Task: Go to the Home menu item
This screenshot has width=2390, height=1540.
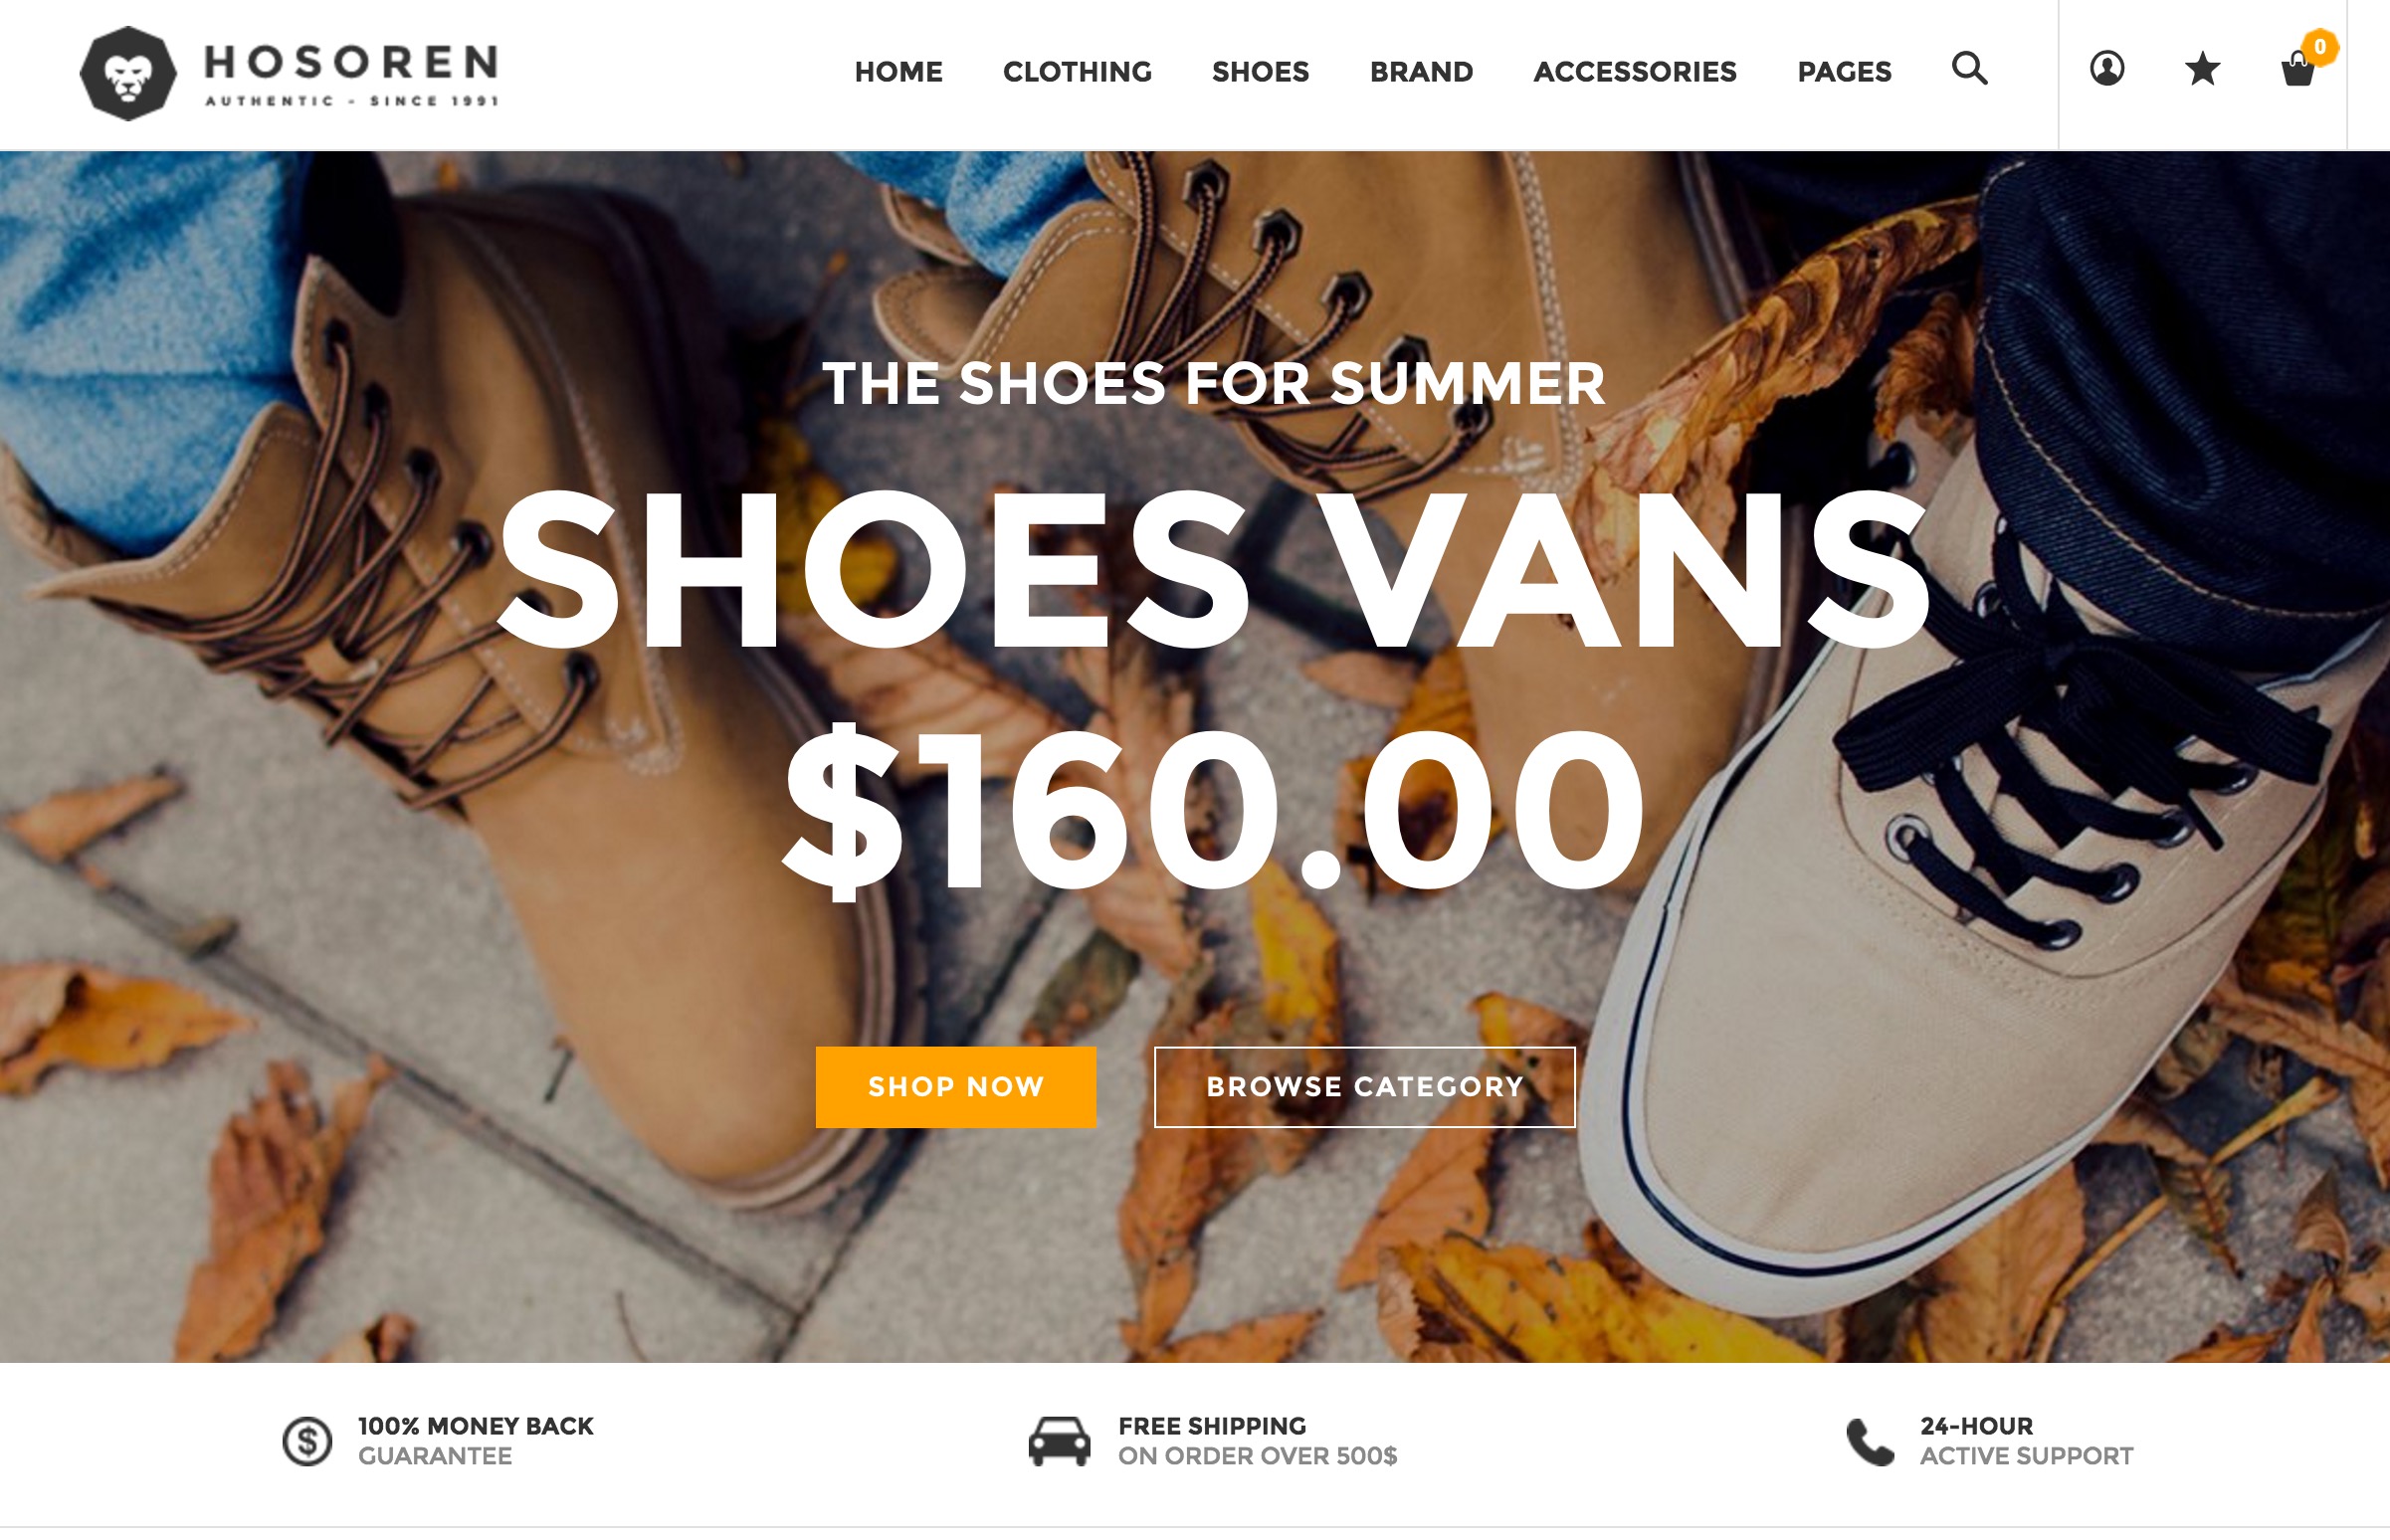Action: point(898,72)
